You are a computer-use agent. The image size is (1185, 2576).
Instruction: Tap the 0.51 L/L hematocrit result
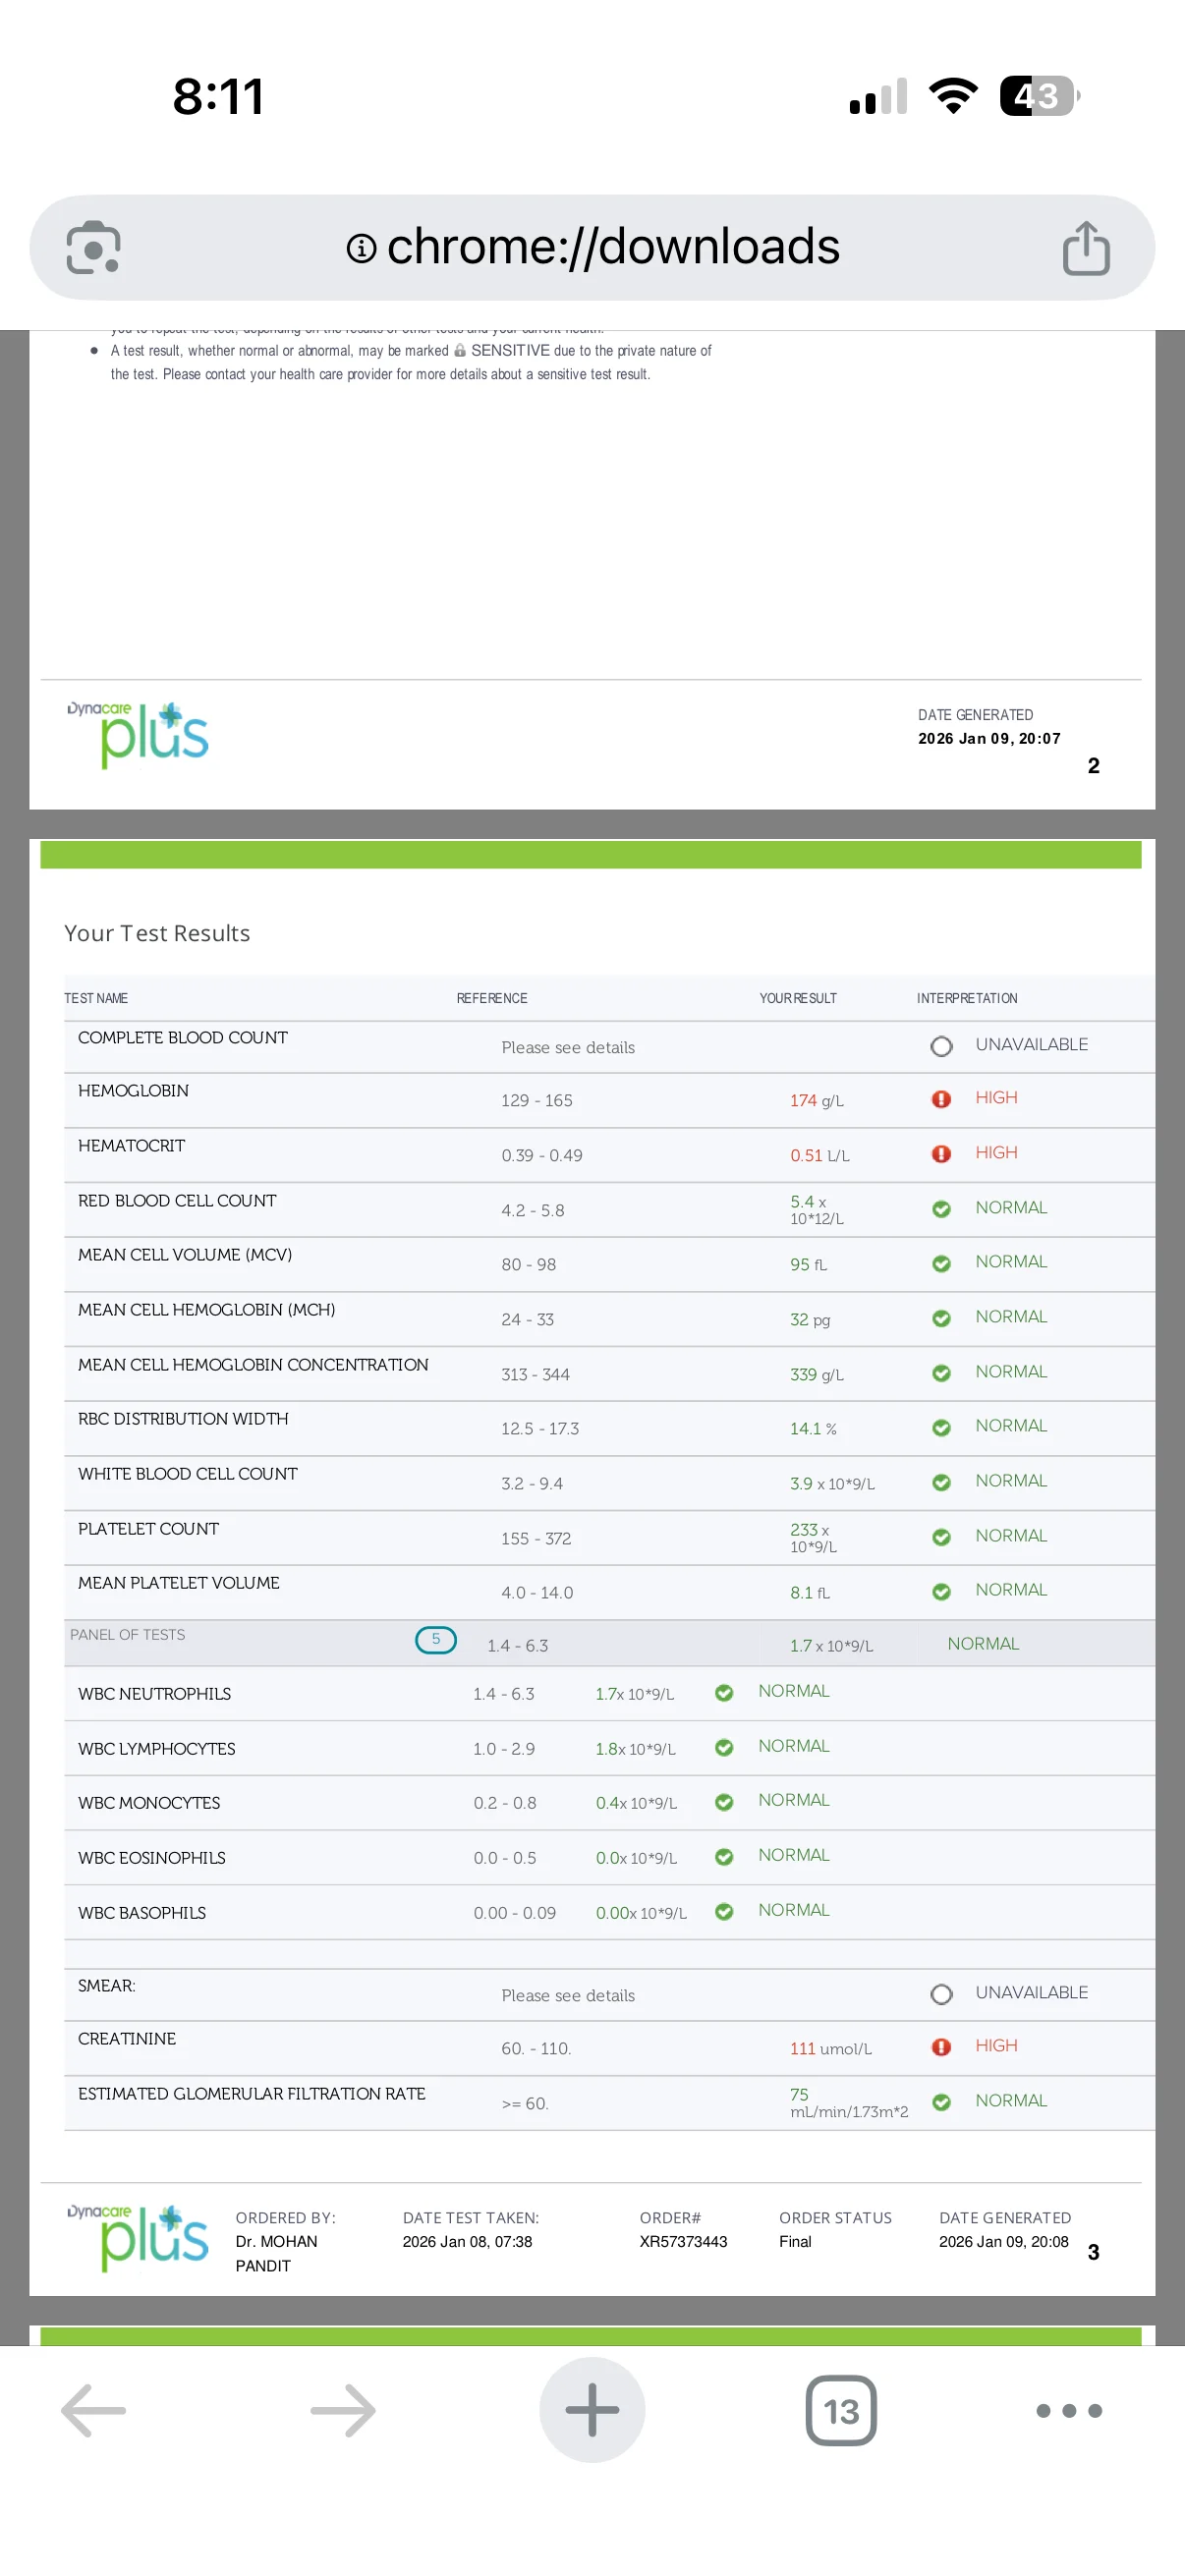click(819, 1155)
